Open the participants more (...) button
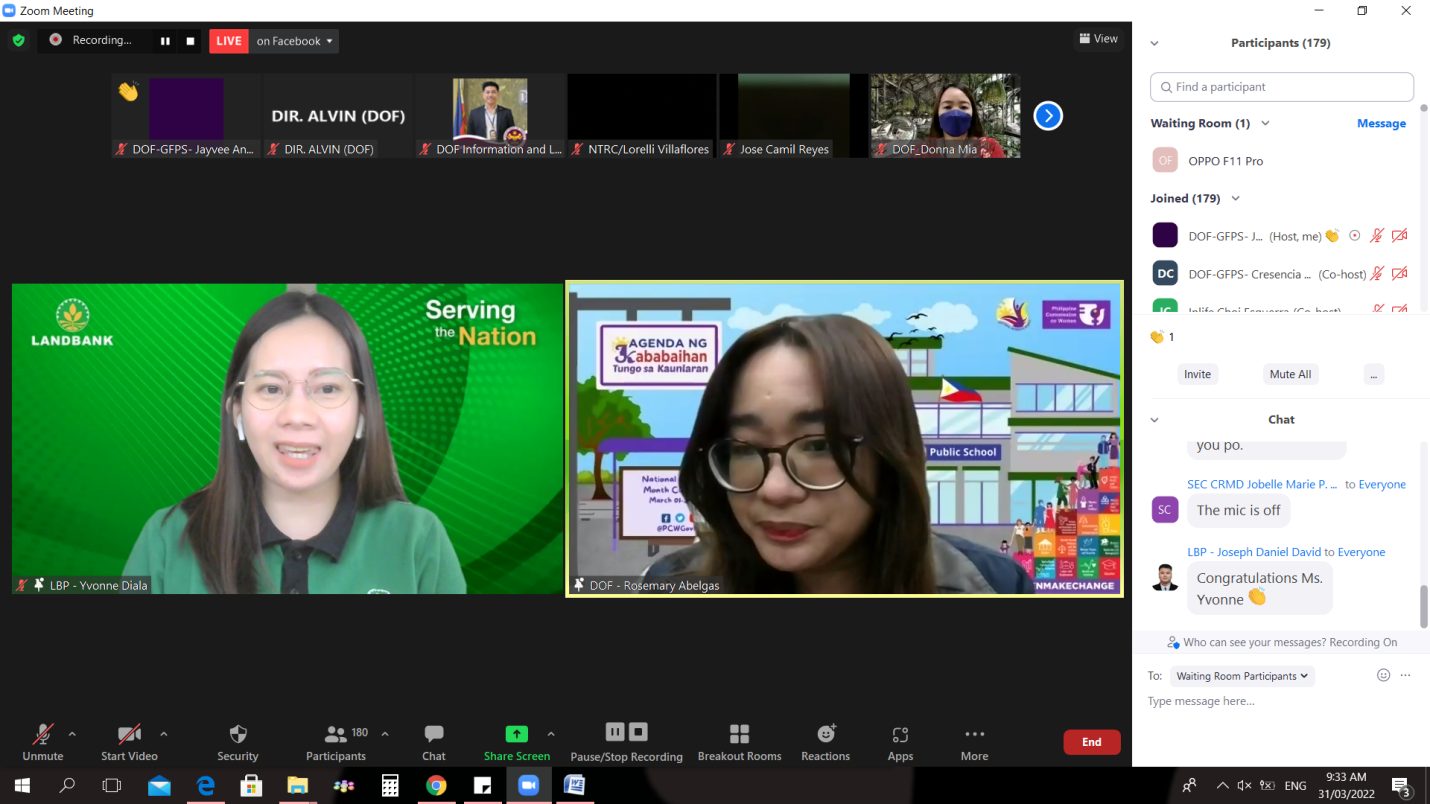Viewport: 1430px width, 804px height. (x=1374, y=374)
